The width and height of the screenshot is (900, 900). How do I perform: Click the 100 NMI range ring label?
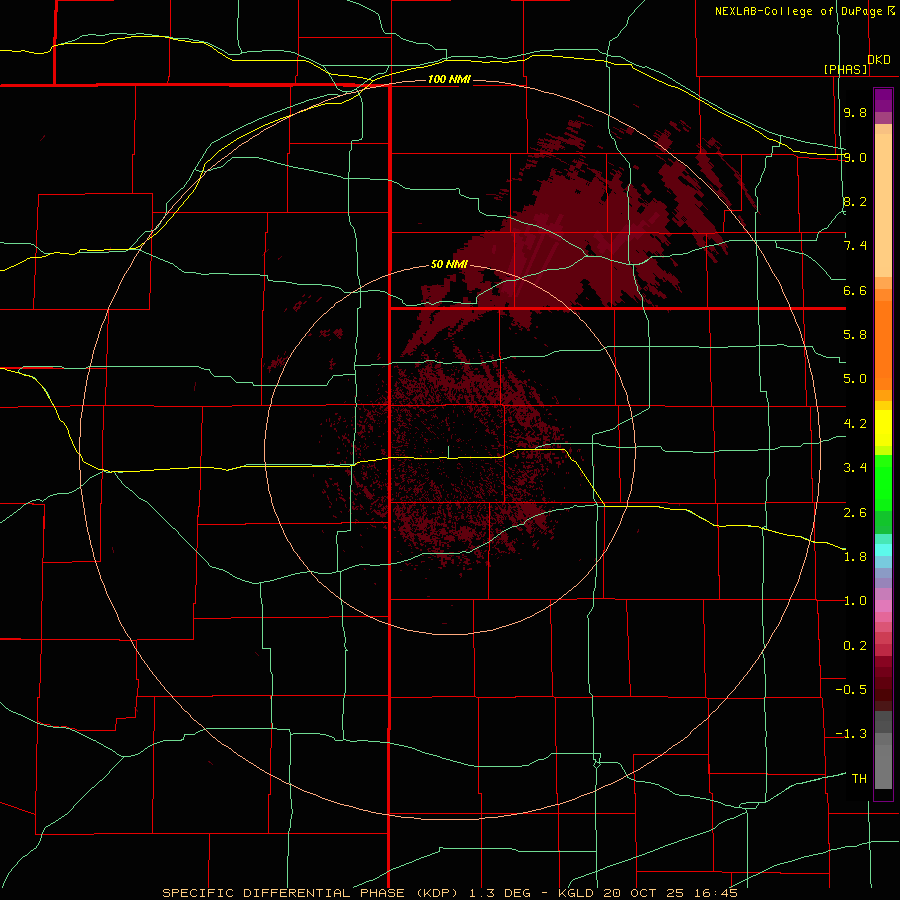coord(449,79)
